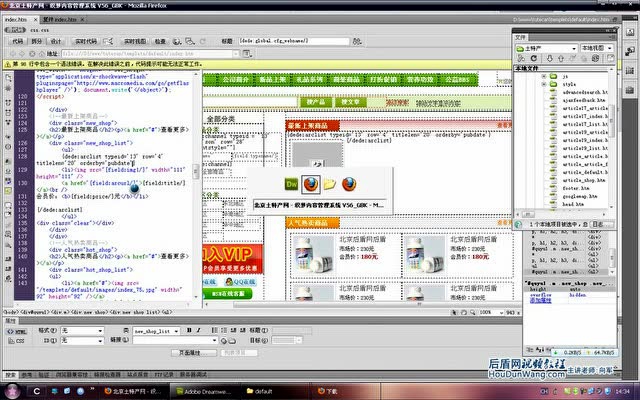Switch to the 文件 Files panel tab
640x400 pixels.
click(x=520, y=37)
